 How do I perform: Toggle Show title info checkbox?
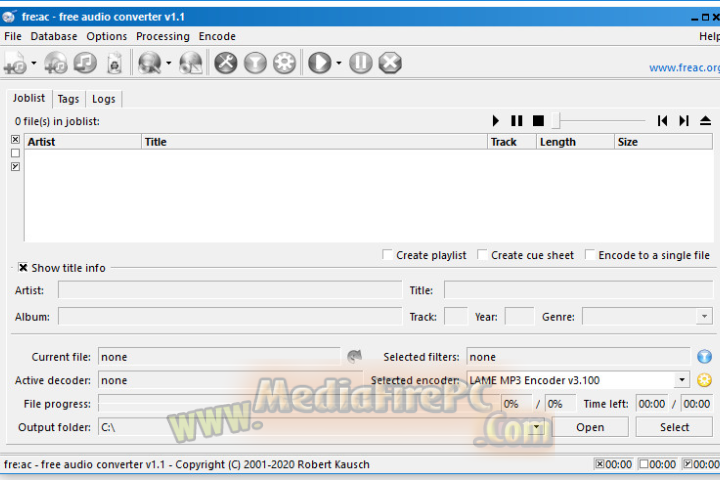pos(23,267)
